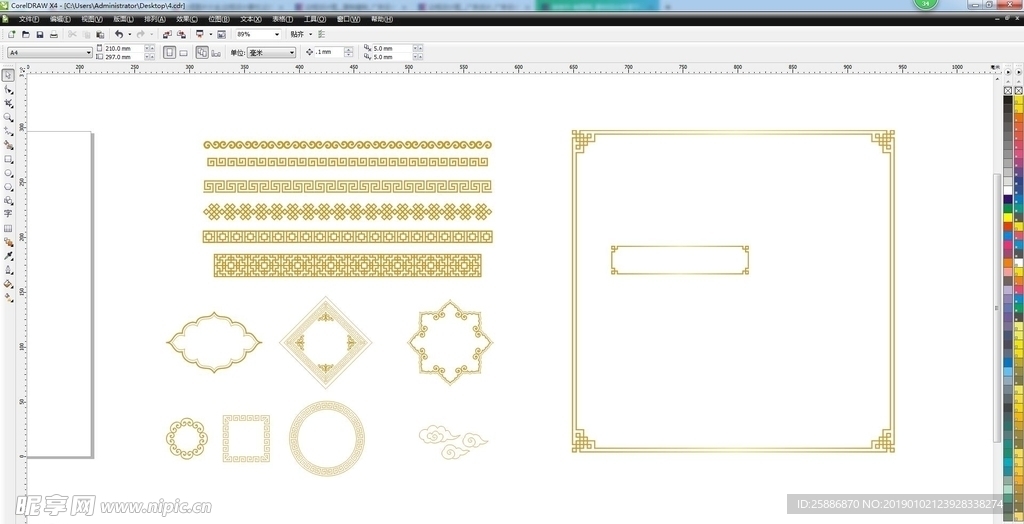Open the Redo history dropdown arrow
Viewport: 1024px width, 524px height.
point(152,34)
